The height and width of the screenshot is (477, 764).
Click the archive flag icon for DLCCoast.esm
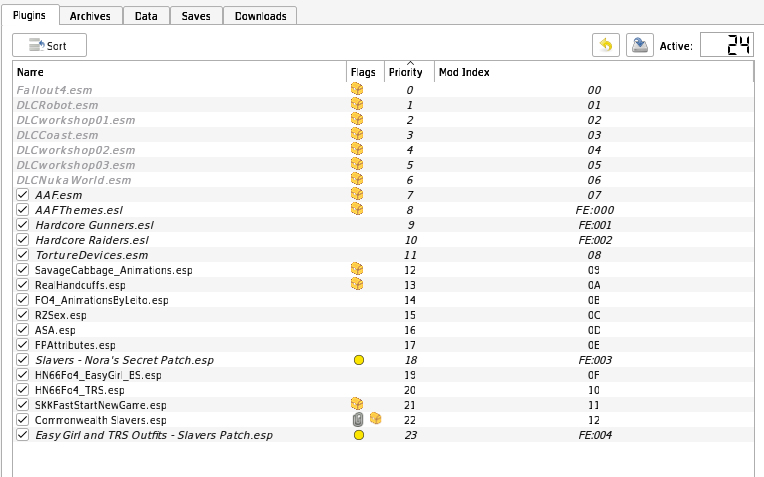tap(357, 134)
